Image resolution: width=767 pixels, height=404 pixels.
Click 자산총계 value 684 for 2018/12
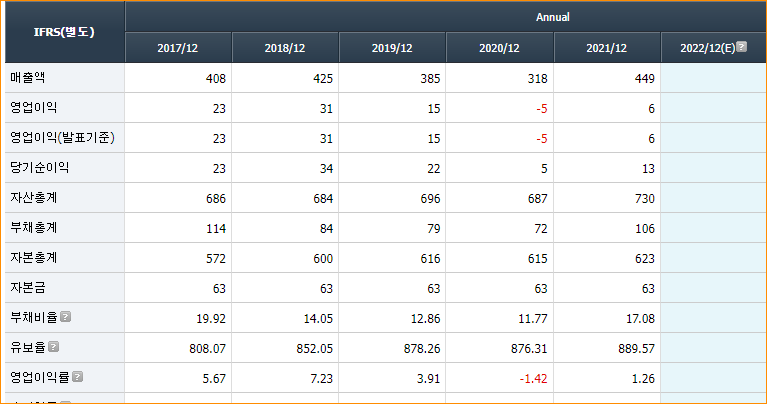[x=323, y=199]
